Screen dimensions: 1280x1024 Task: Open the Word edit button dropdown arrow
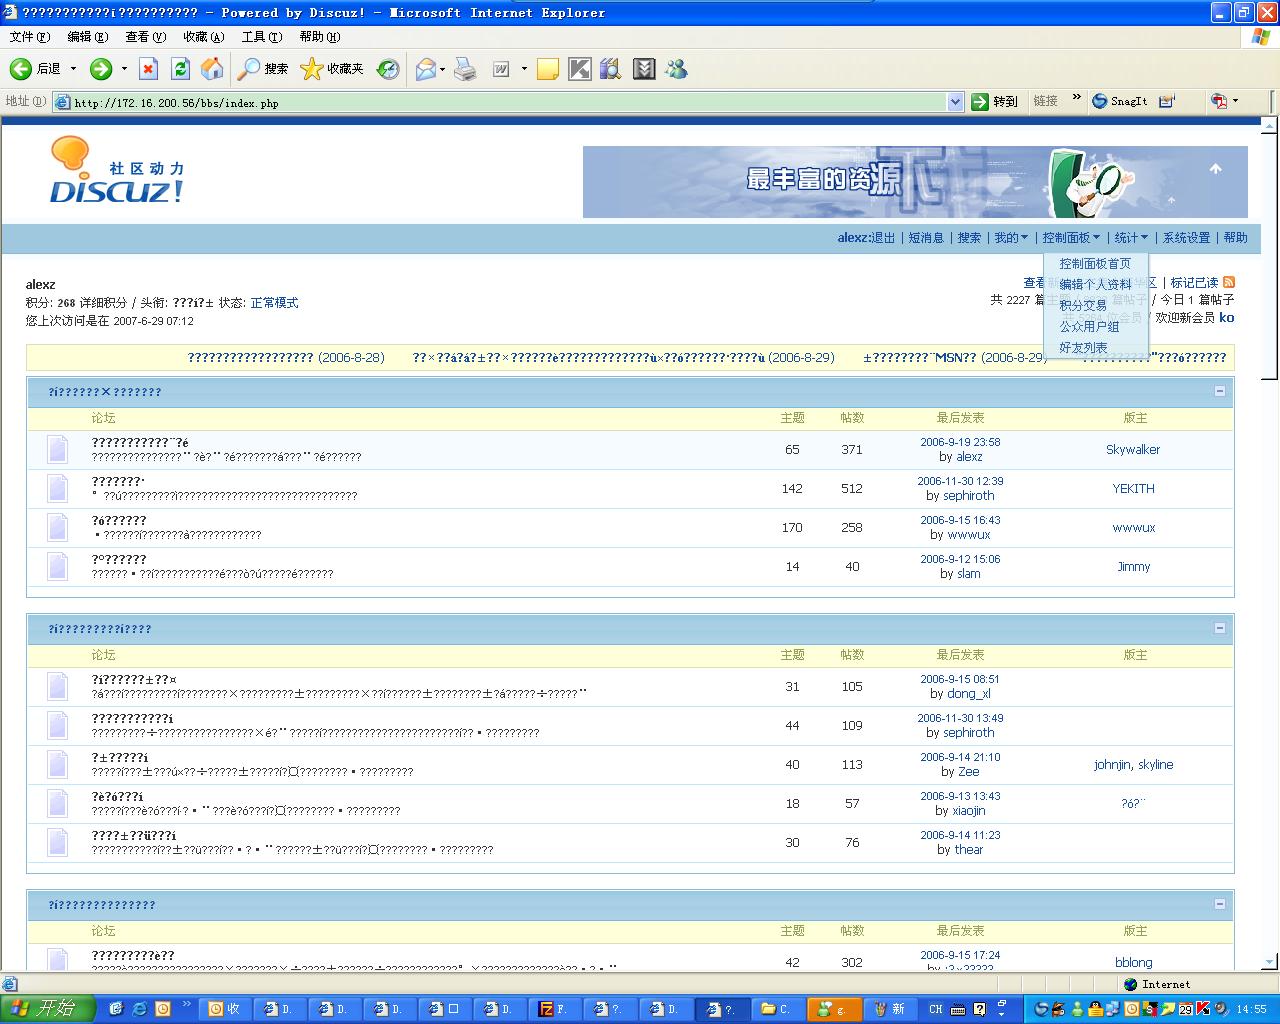point(524,69)
